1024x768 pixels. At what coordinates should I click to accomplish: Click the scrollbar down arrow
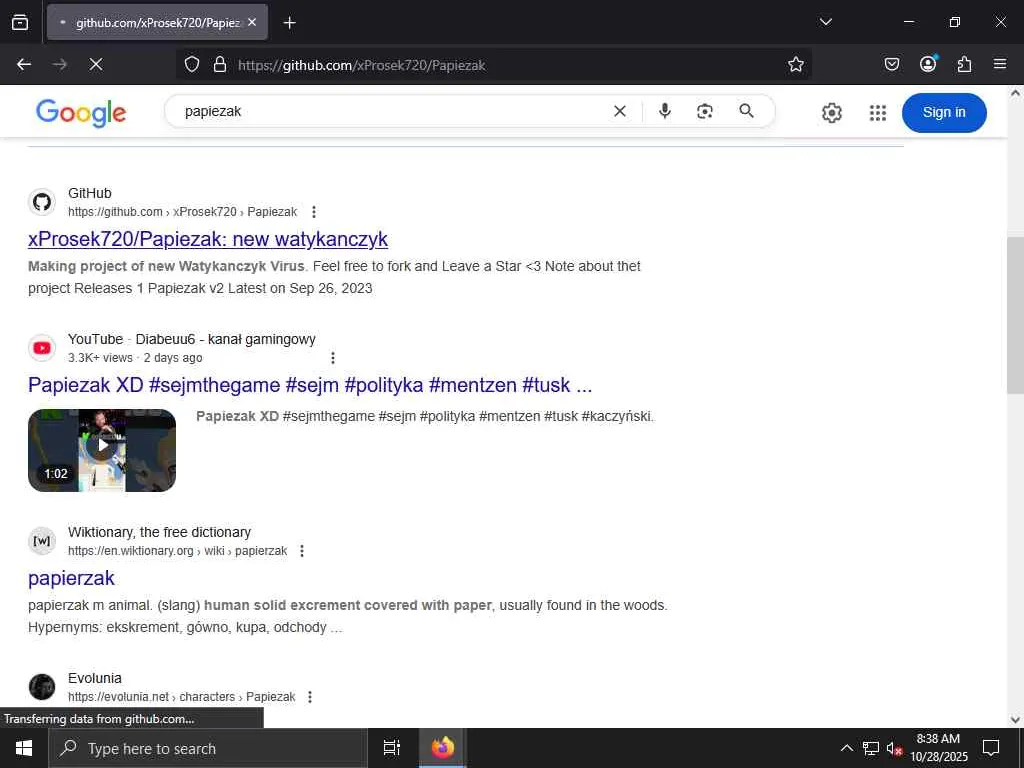pyautogui.click(x=1015, y=720)
